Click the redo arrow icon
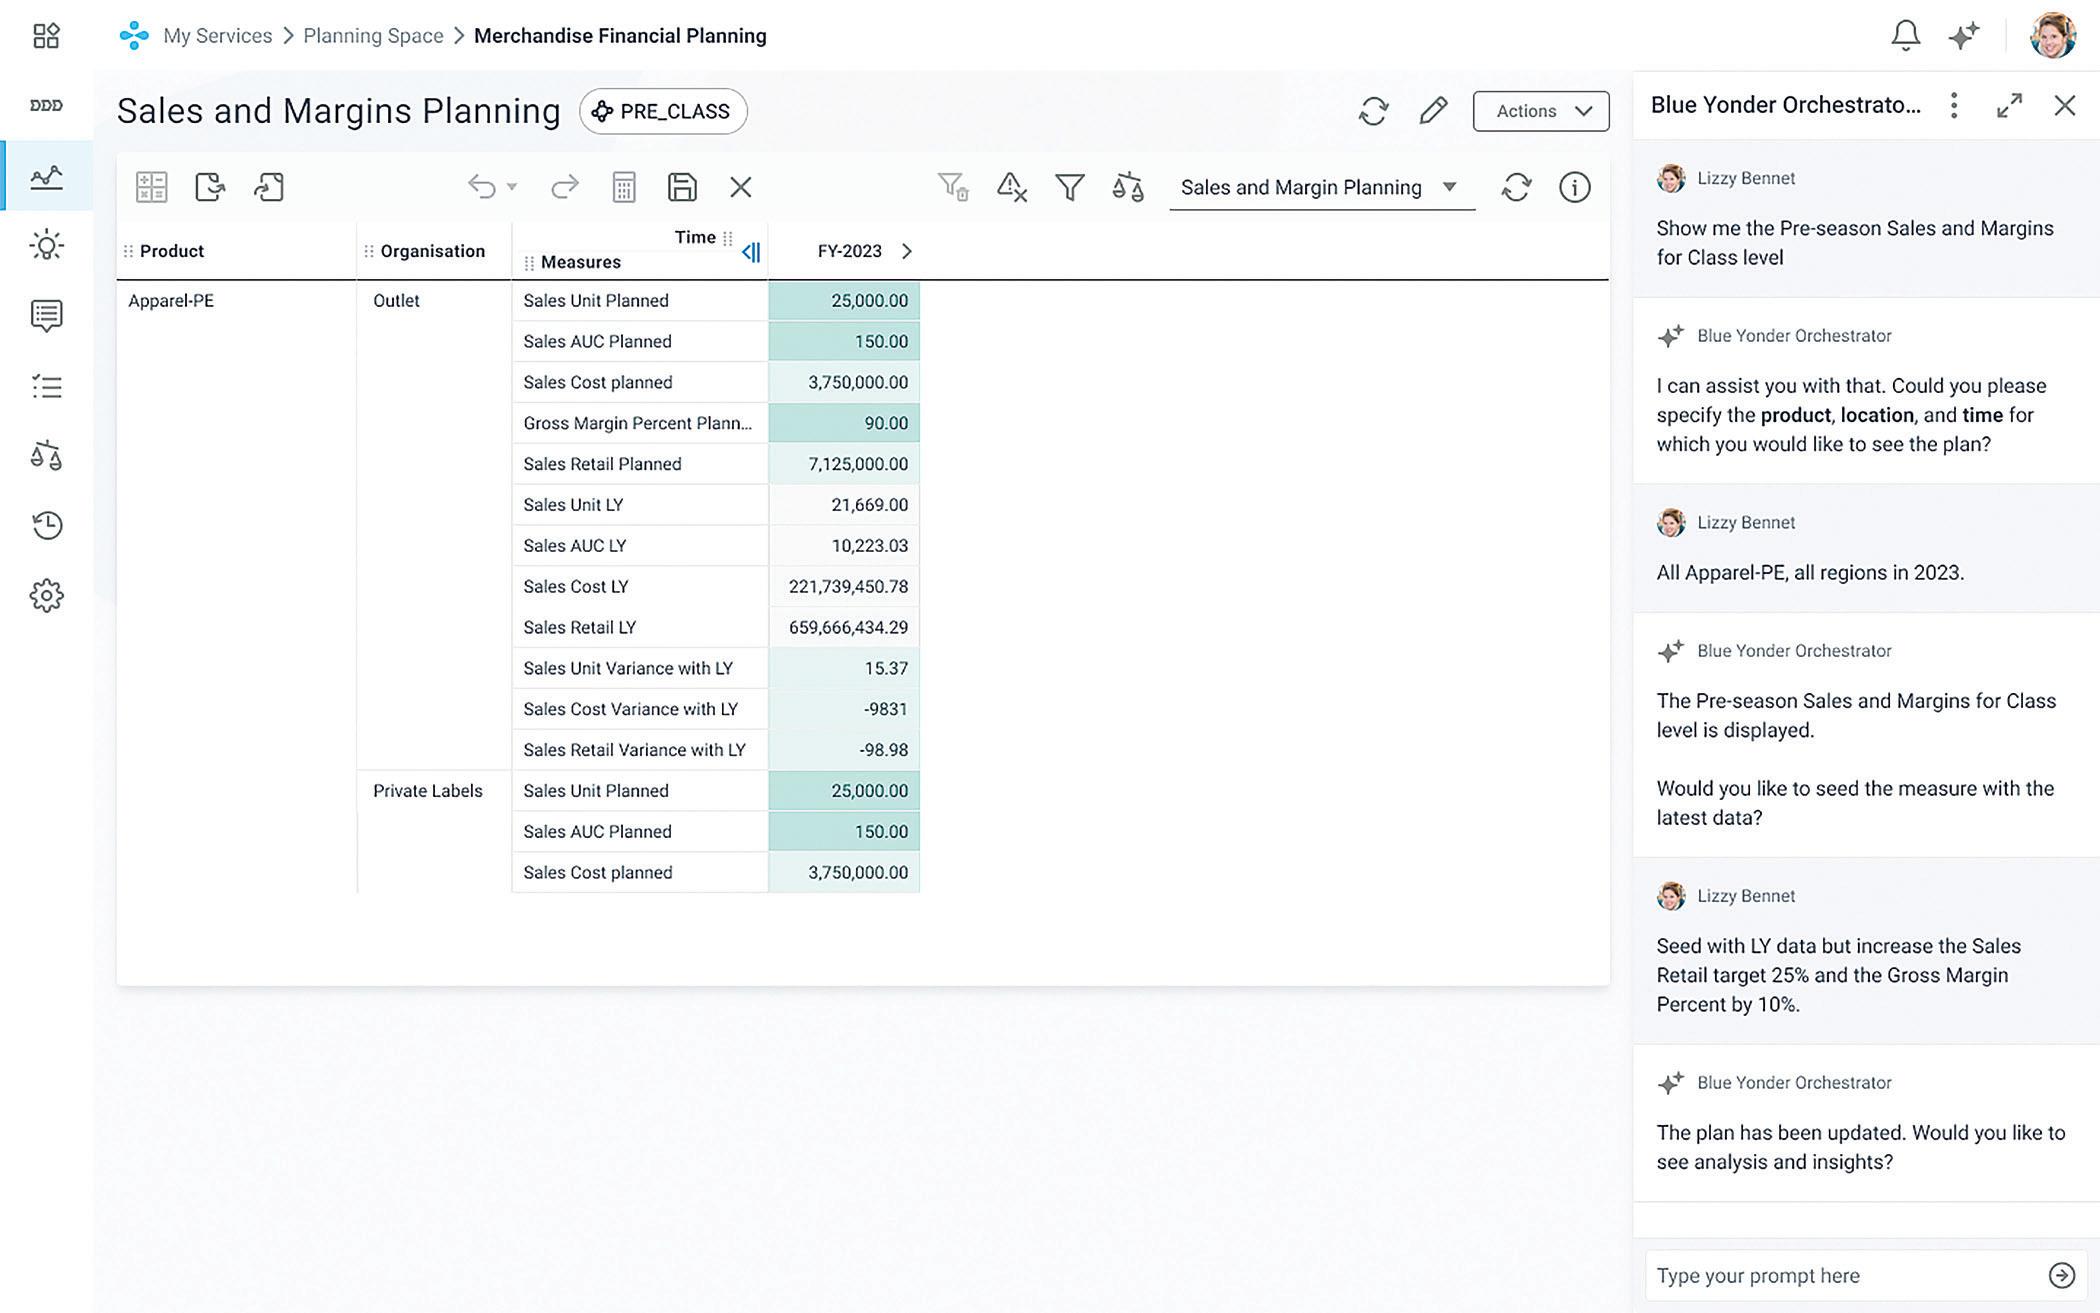The image size is (2100, 1313). pyautogui.click(x=565, y=187)
